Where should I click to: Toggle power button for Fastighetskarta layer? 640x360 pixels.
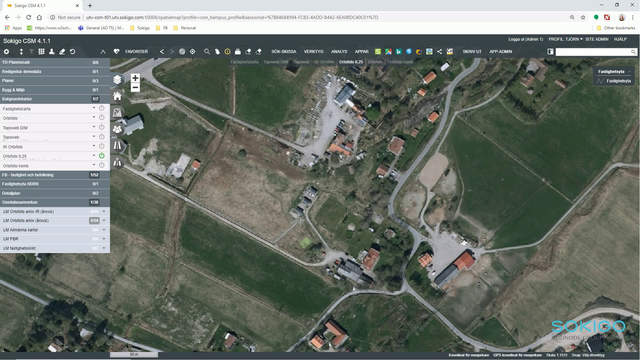click(x=102, y=108)
